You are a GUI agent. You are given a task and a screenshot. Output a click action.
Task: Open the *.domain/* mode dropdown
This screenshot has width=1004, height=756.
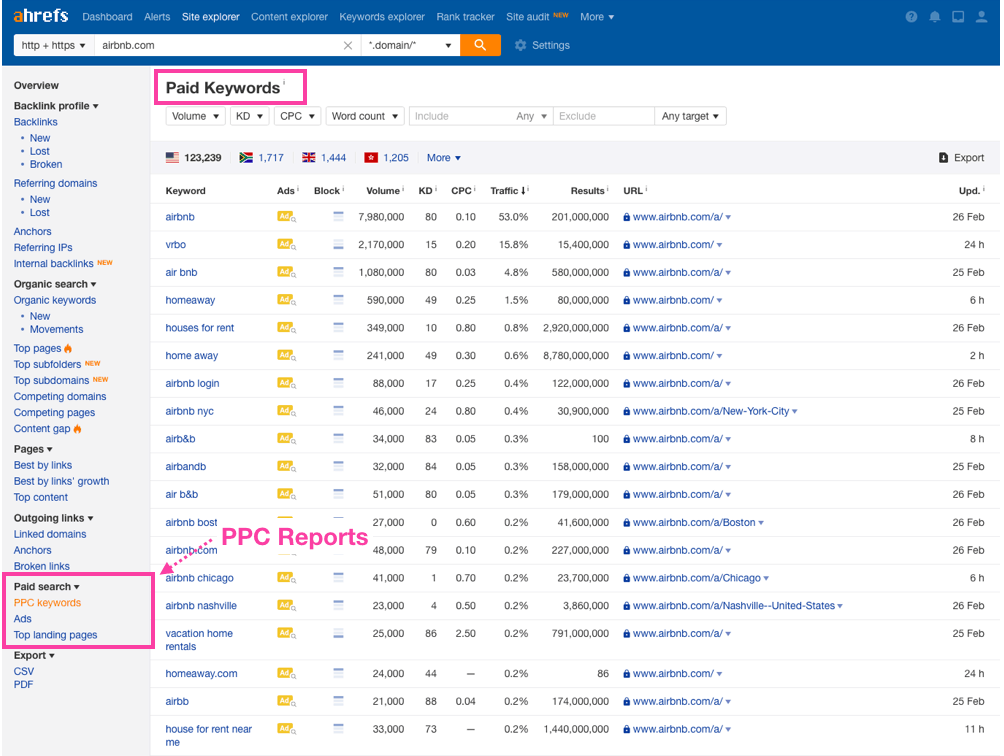click(x=410, y=45)
